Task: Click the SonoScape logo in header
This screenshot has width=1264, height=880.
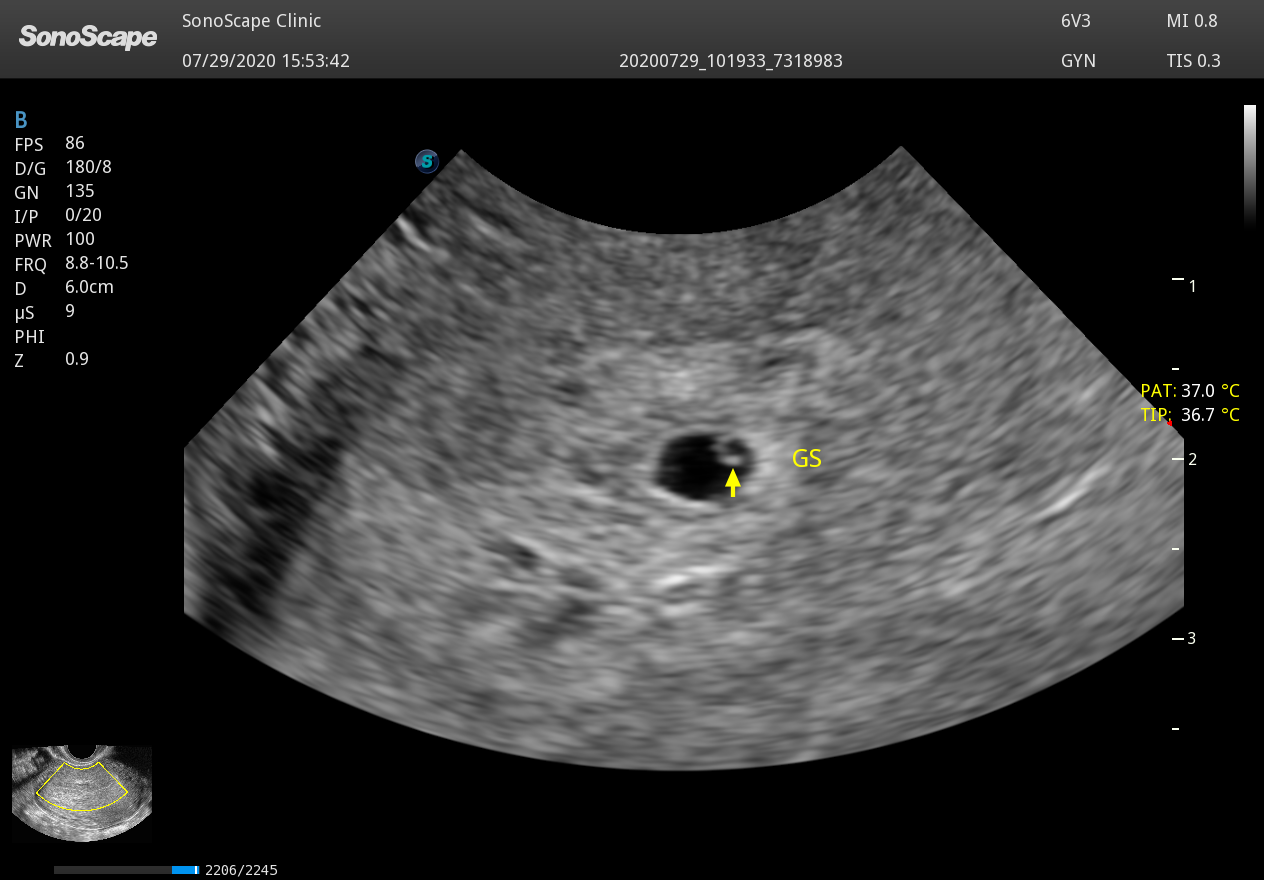Action: pos(88,38)
